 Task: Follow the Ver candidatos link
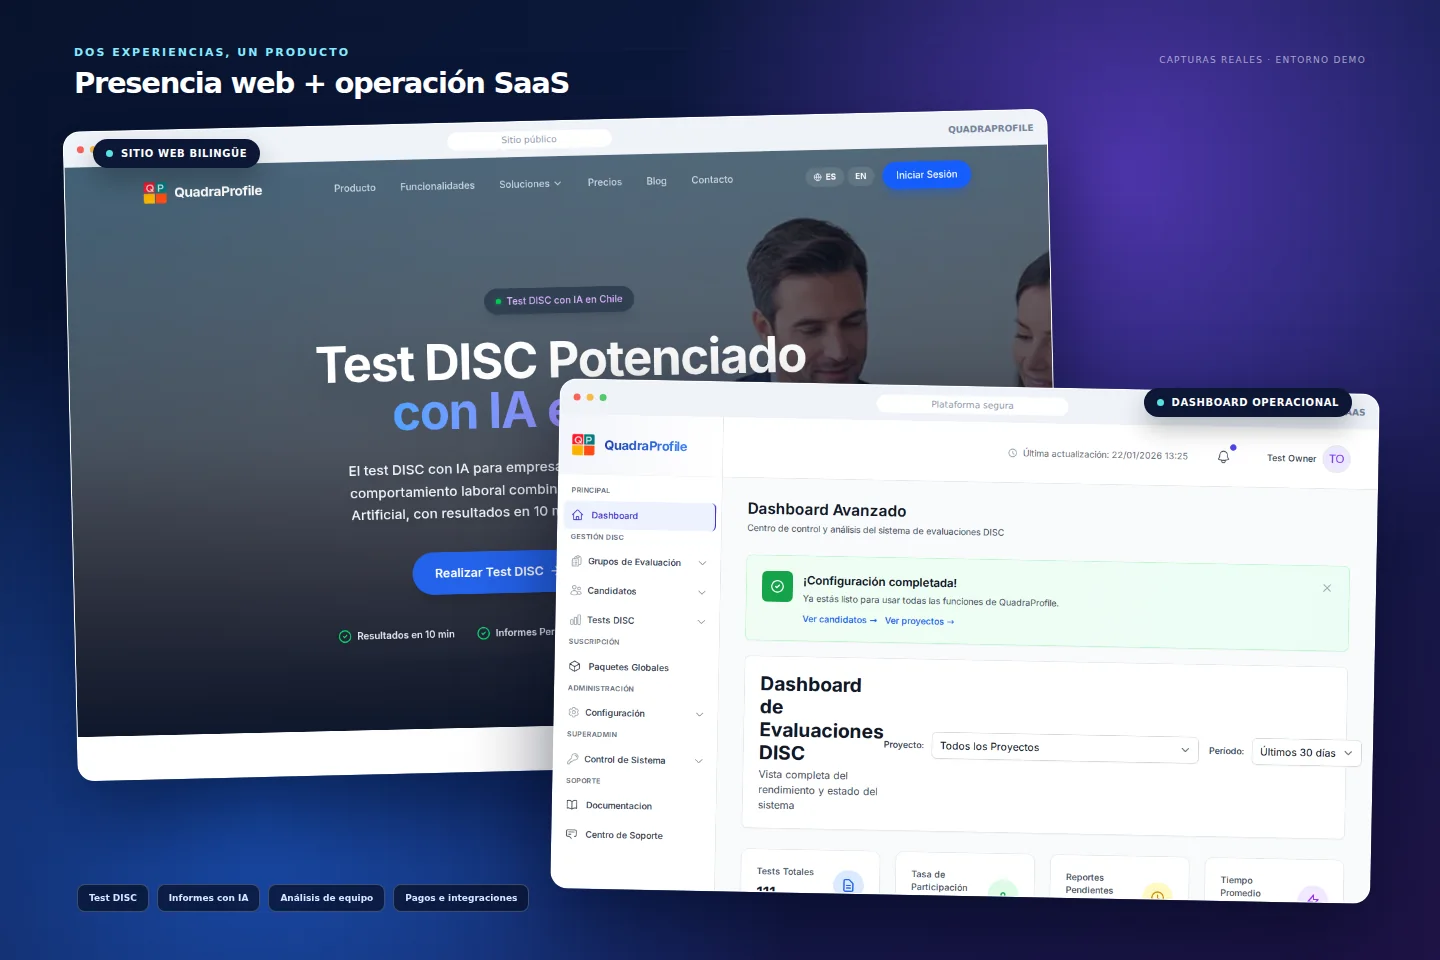click(x=840, y=620)
